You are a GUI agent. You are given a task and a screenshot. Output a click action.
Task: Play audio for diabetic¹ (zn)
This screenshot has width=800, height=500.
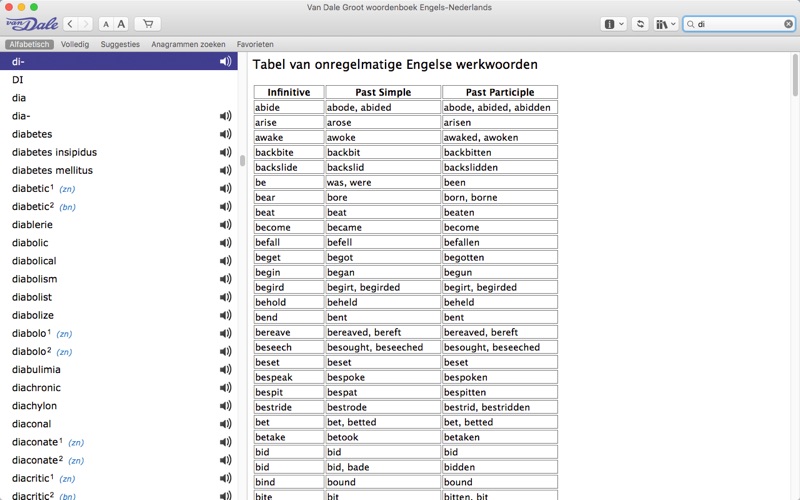click(226, 188)
